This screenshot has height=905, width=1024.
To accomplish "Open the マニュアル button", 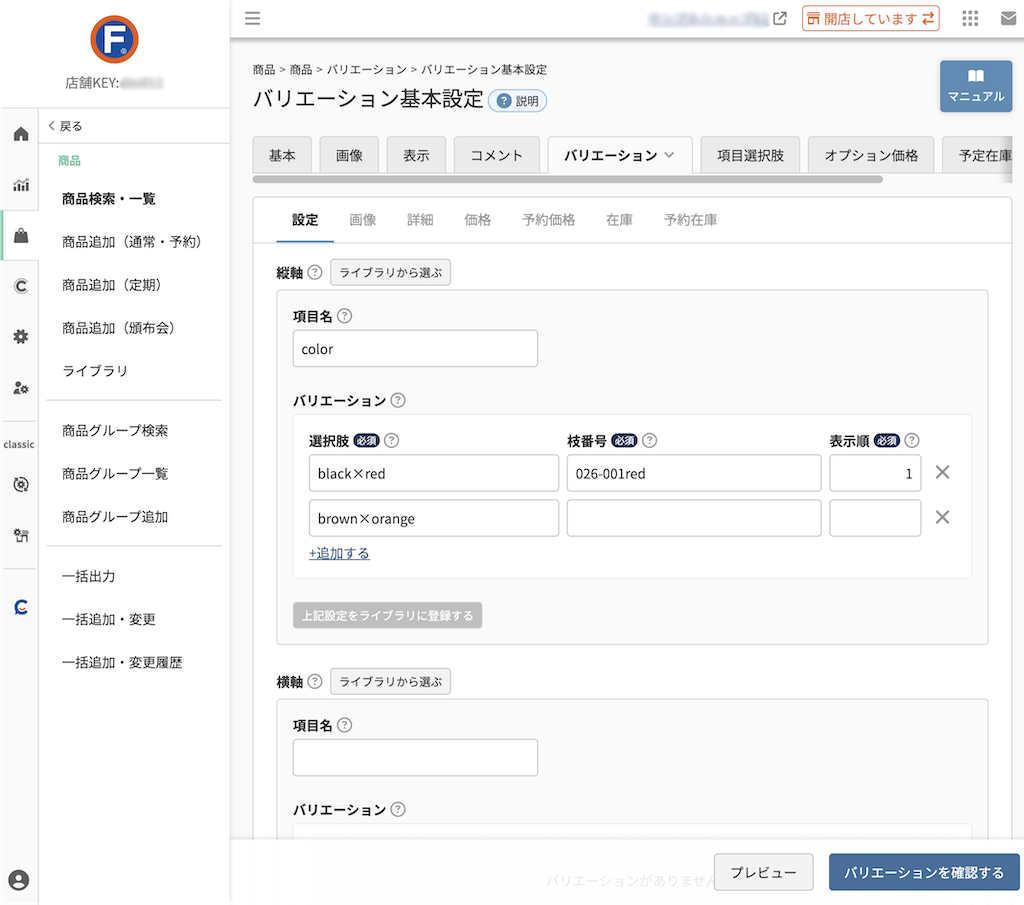I will [976, 86].
